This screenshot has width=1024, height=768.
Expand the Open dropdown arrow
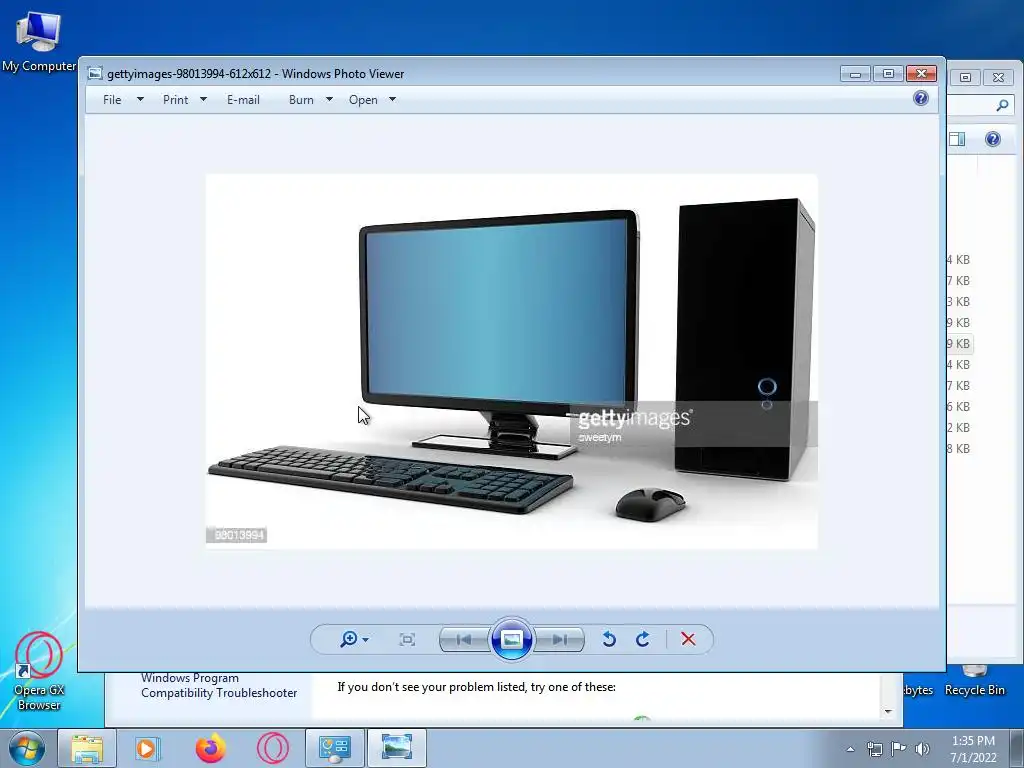coord(392,99)
